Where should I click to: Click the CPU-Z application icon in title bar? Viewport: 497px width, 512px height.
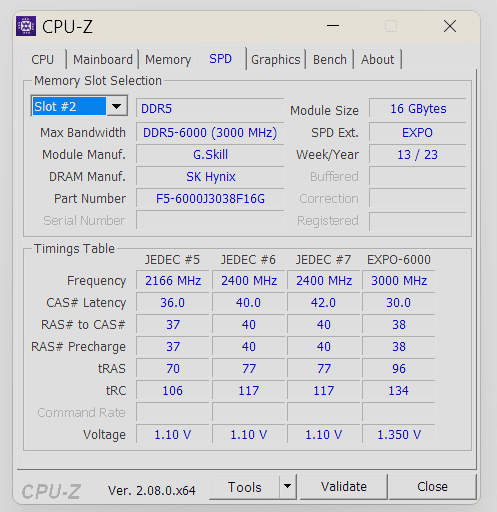(x=26, y=26)
